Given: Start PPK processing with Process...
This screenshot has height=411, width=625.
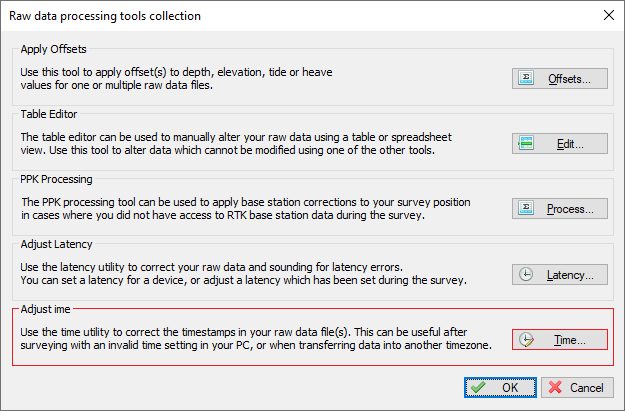Looking at the screenshot, I should (x=560, y=208).
